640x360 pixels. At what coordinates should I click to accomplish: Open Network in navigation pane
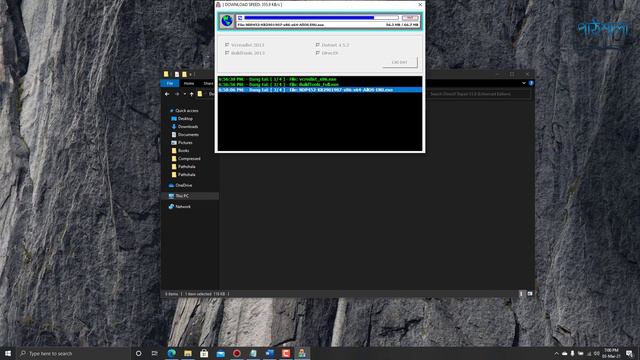[x=182, y=207]
